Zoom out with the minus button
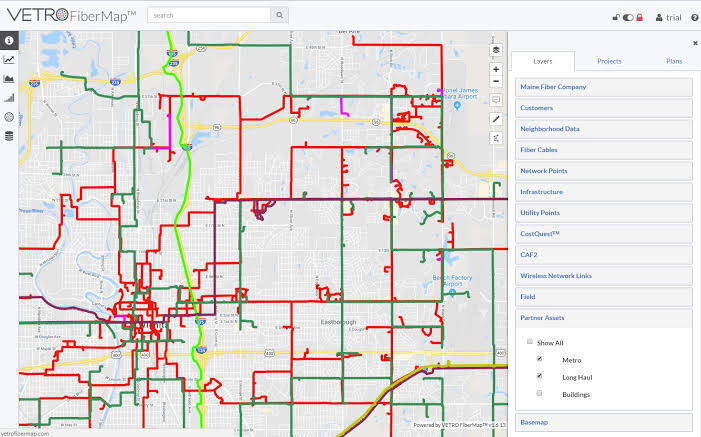Viewport: 701px width, 437px height. click(x=496, y=81)
